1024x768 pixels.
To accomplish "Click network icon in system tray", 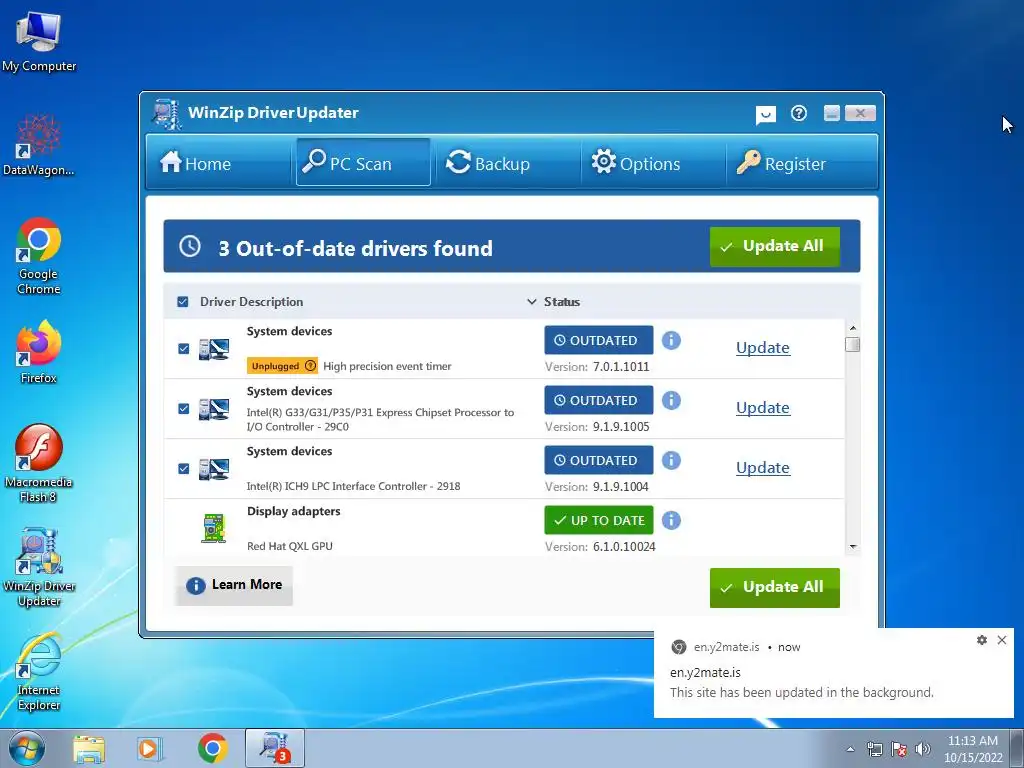I will coord(875,749).
